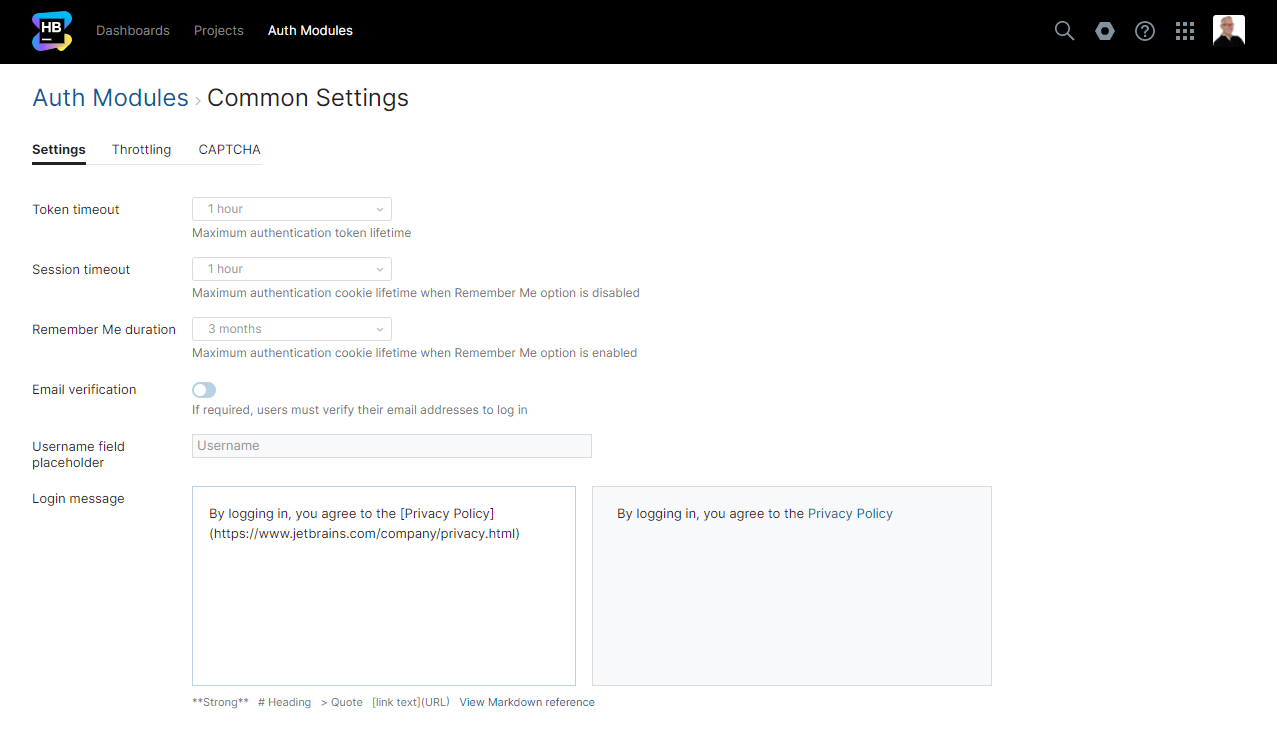Click the Hub logo icon

(51, 31)
